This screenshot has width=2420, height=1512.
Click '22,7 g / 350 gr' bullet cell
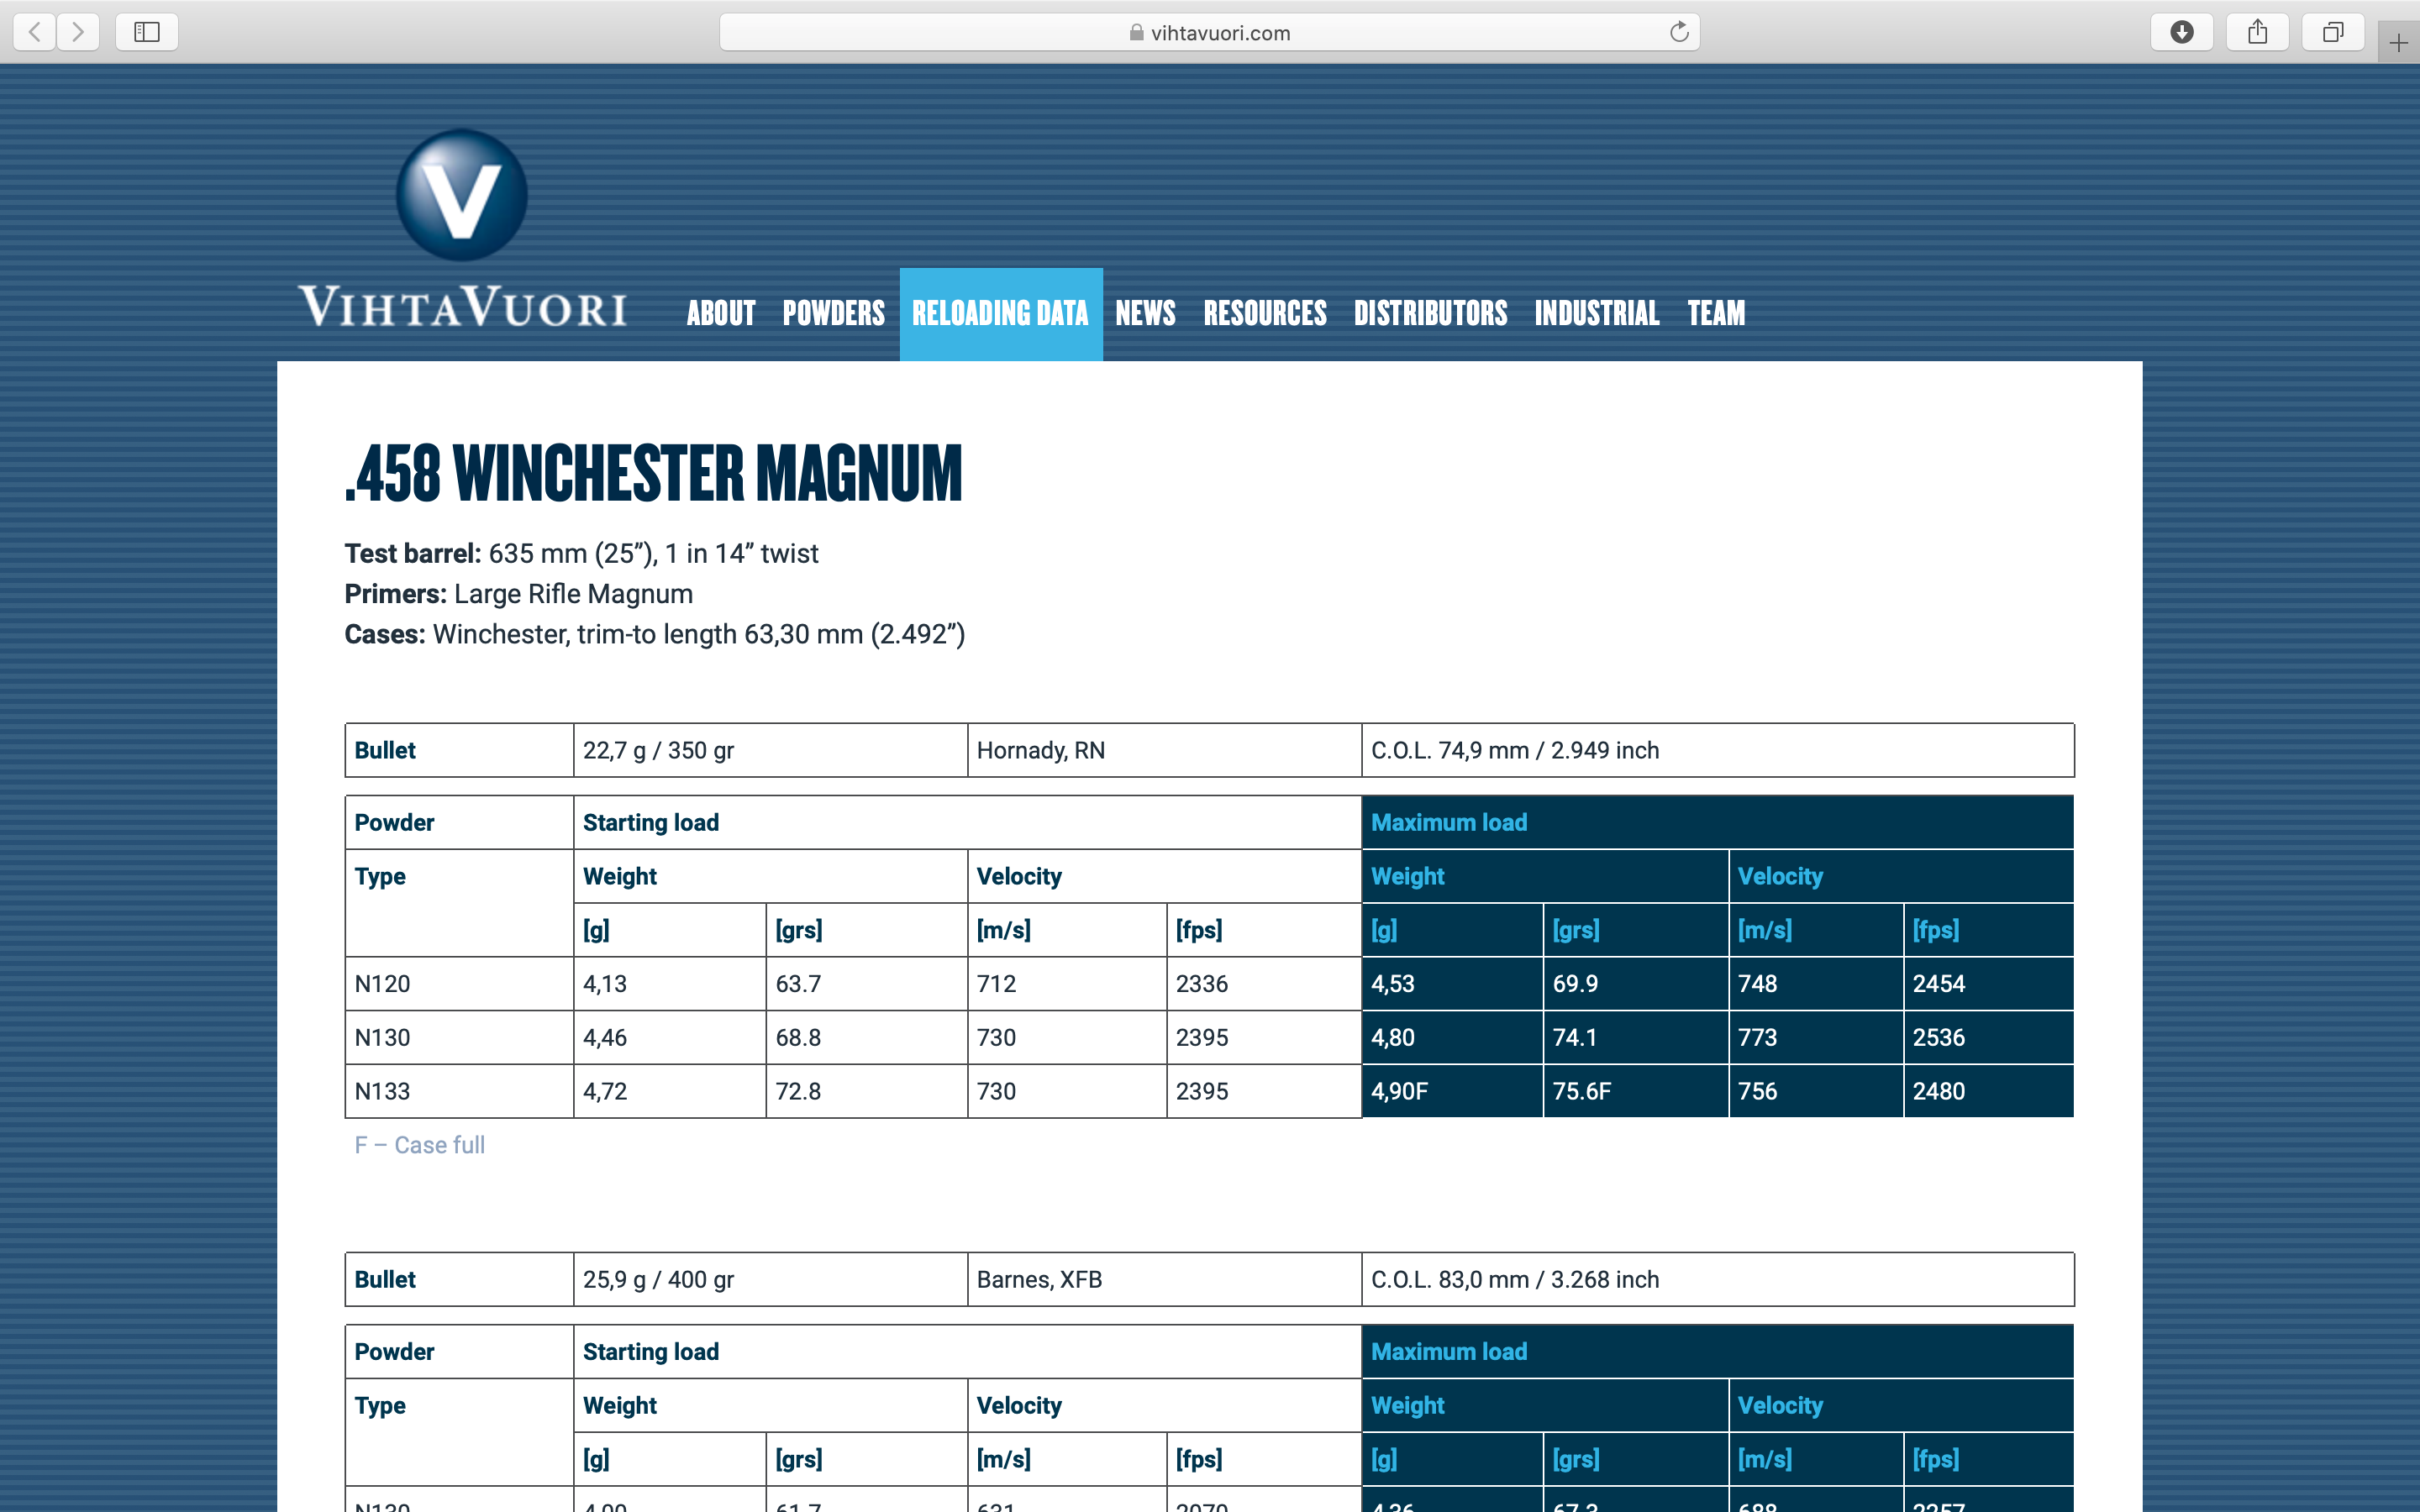[x=770, y=750]
